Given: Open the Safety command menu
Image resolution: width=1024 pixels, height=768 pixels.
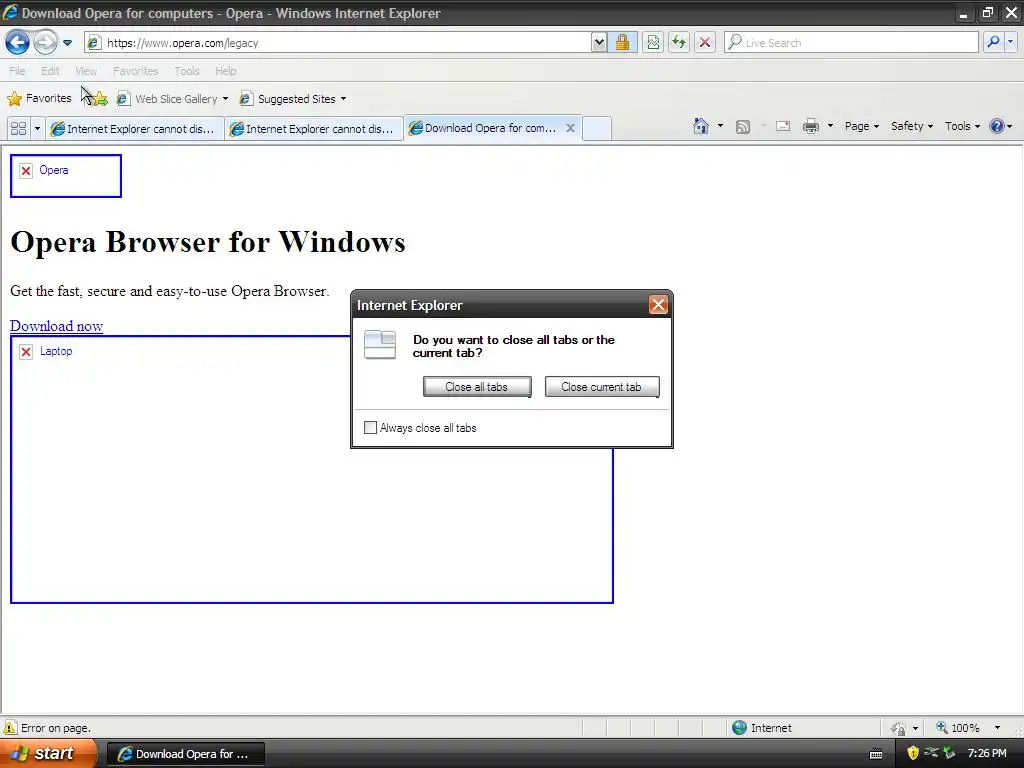Looking at the screenshot, I should point(912,126).
